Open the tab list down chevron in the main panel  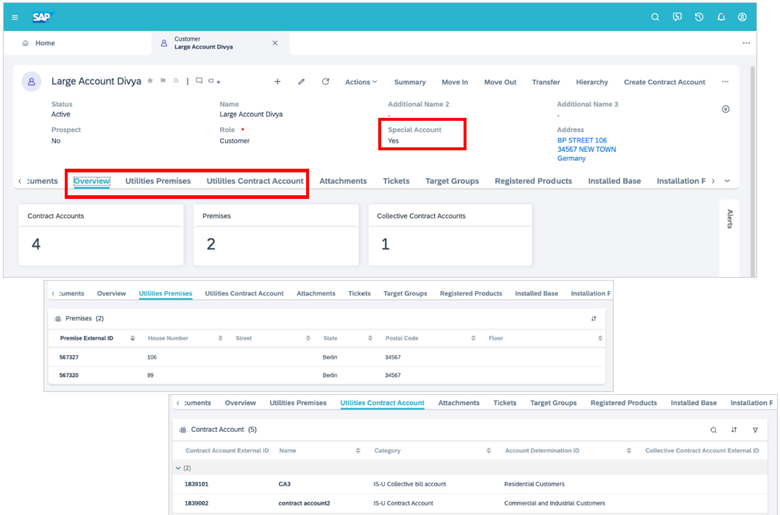[x=727, y=181]
